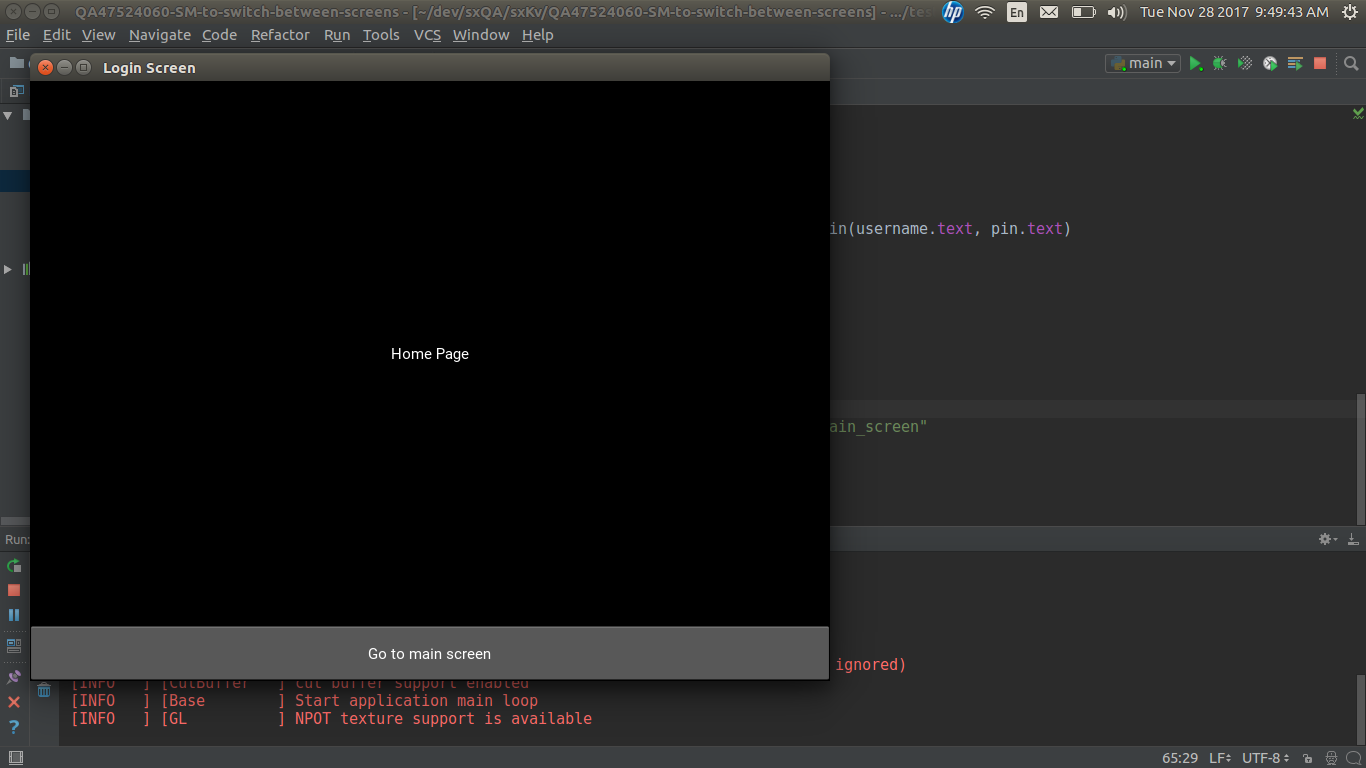Viewport: 1366px width, 768px height.
Task: Hide the Run panel with download-arrow icon
Action: [1353, 539]
